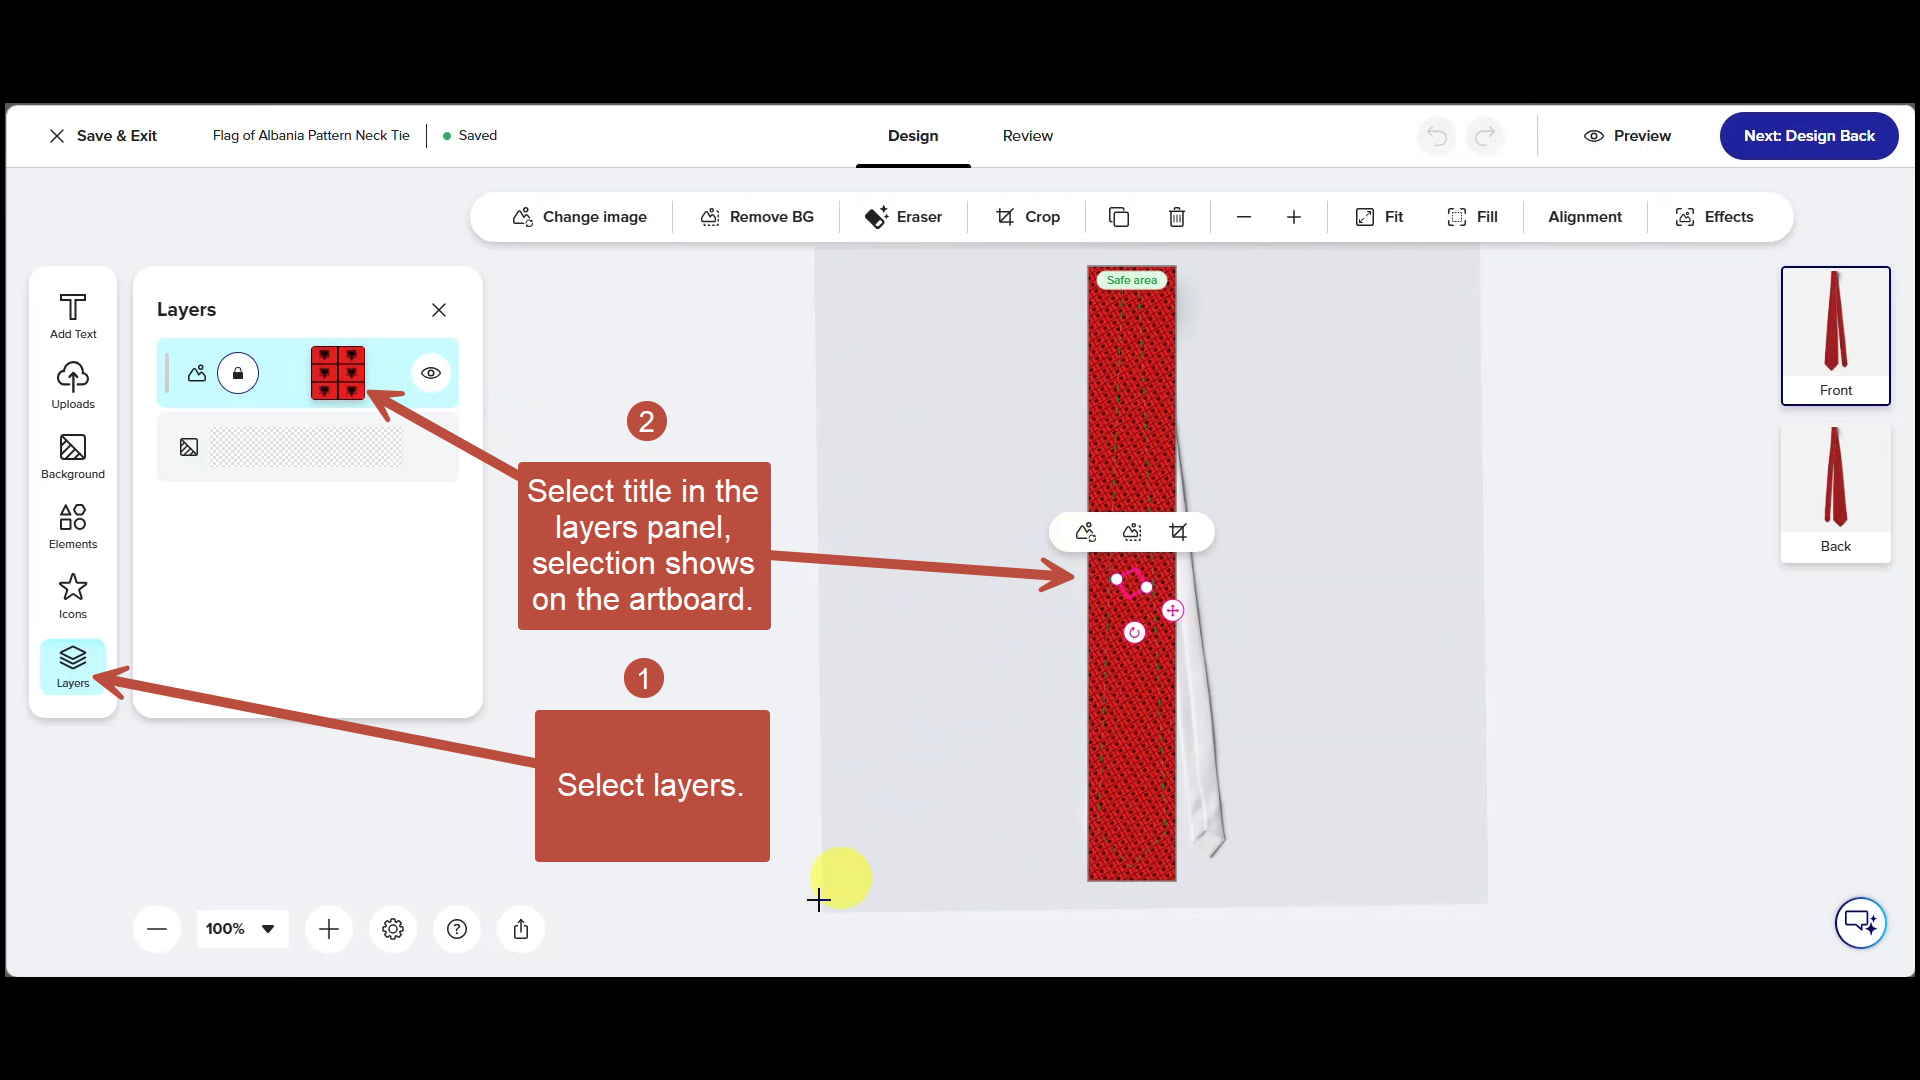Viewport: 1920px width, 1080px height.
Task: Select the Eraser tool
Action: coord(904,217)
